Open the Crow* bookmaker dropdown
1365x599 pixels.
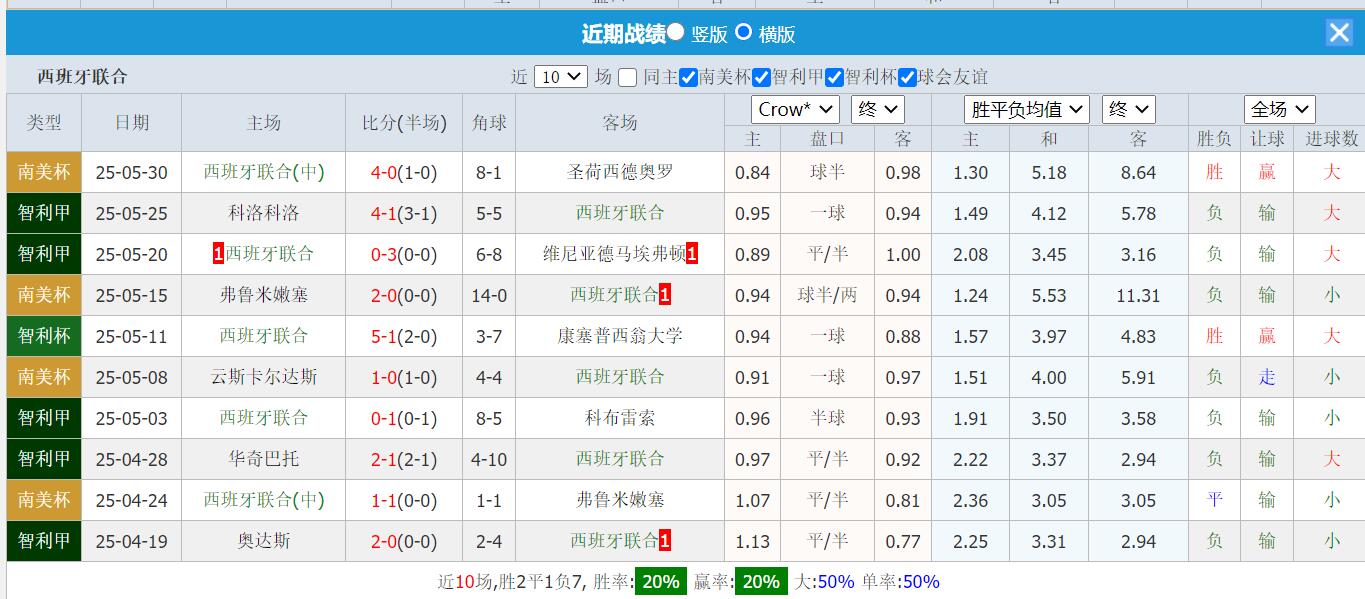click(795, 109)
